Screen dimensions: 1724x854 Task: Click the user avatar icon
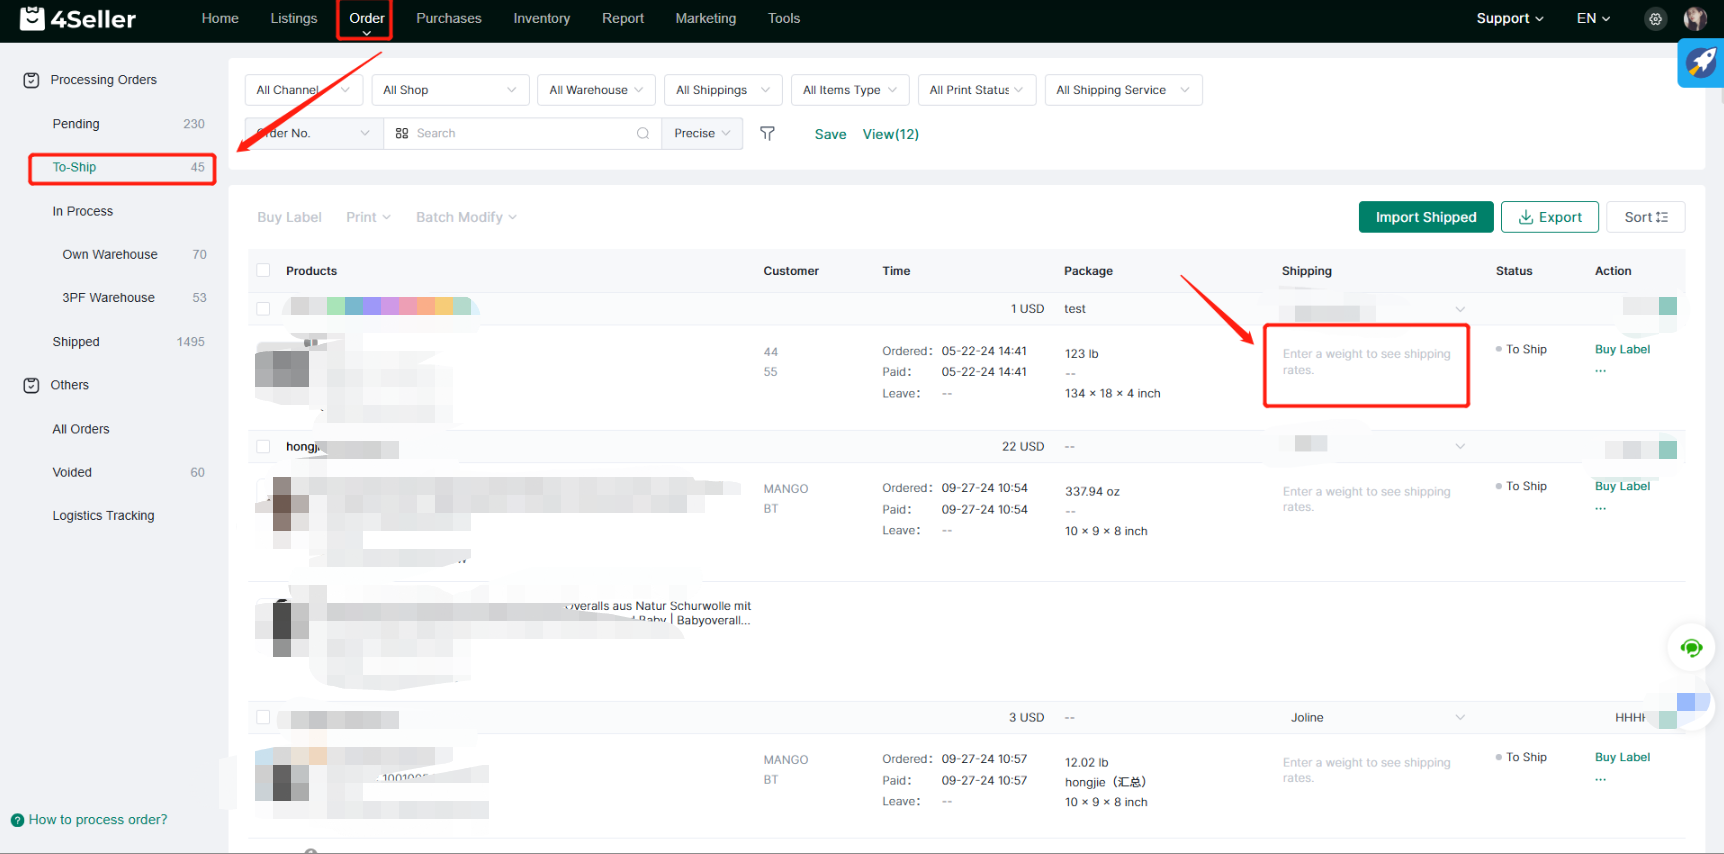point(1695,19)
